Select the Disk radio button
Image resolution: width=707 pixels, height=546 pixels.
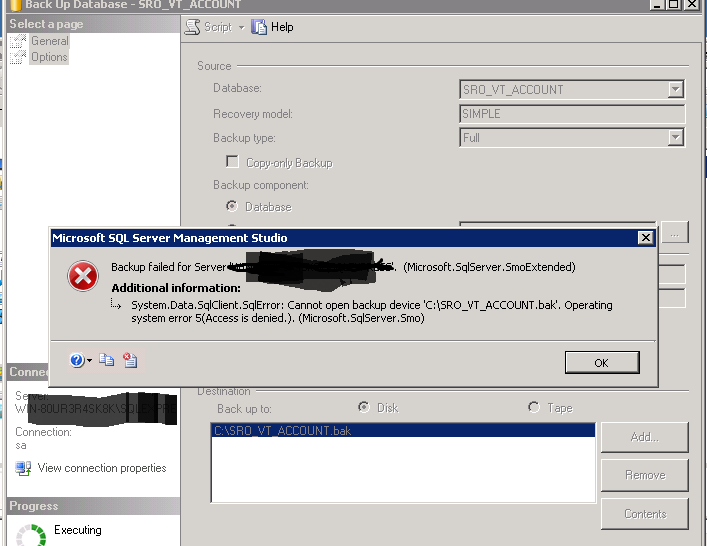pyautogui.click(x=364, y=407)
